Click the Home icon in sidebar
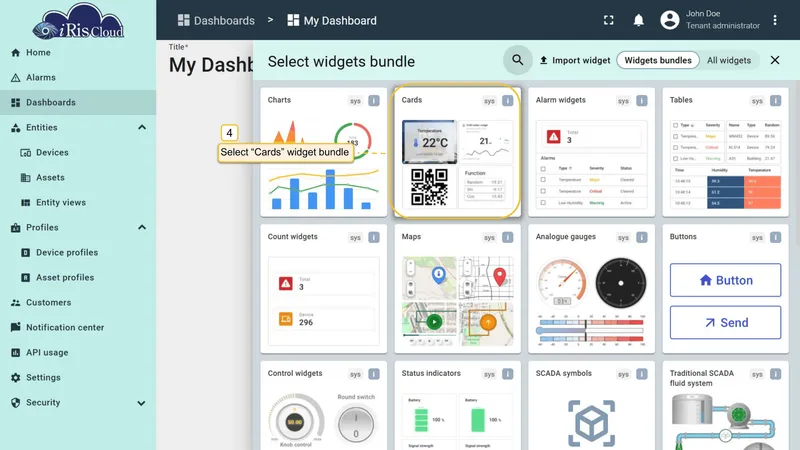 click(x=15, y=53)
